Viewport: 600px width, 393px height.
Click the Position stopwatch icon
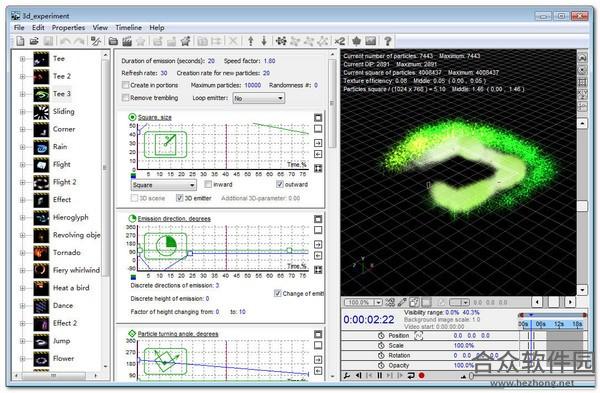(381, 336)
